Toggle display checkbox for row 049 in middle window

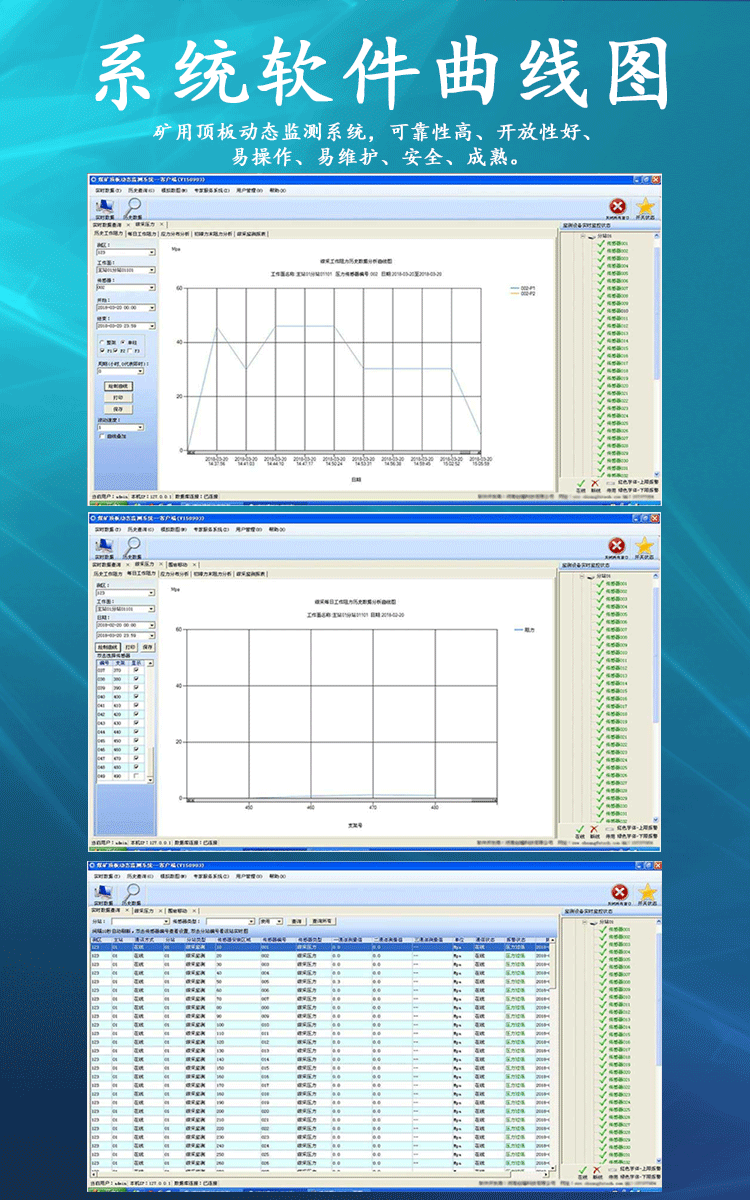click(x=136, y=776)
